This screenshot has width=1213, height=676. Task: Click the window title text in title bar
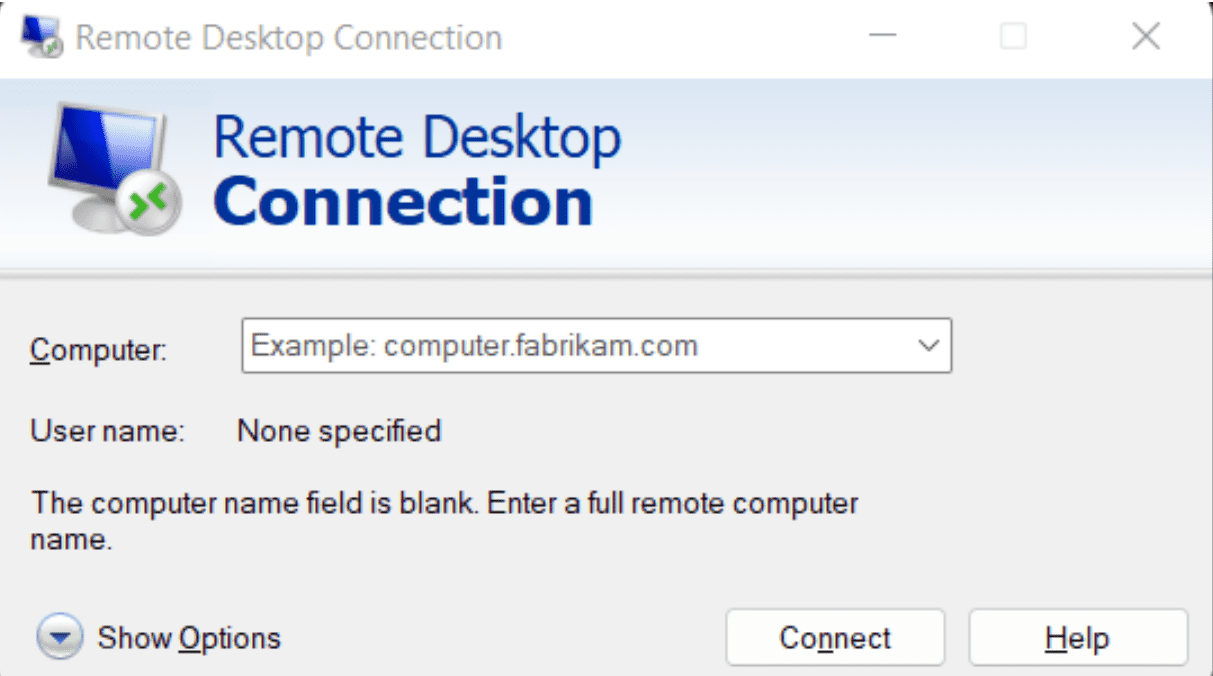[x=288, y=38]
